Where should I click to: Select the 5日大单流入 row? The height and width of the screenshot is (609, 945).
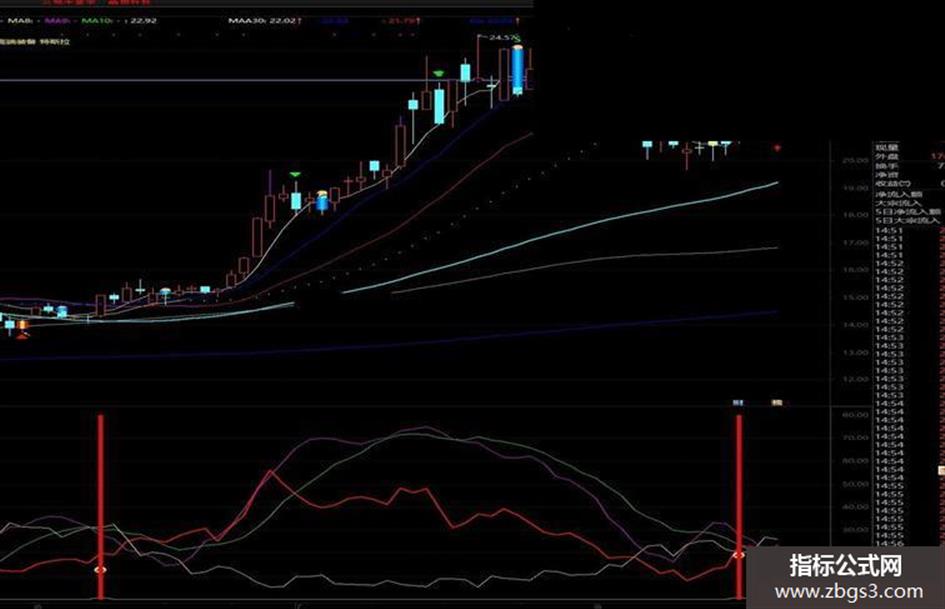pyautogui.click(x=909, y=220)
